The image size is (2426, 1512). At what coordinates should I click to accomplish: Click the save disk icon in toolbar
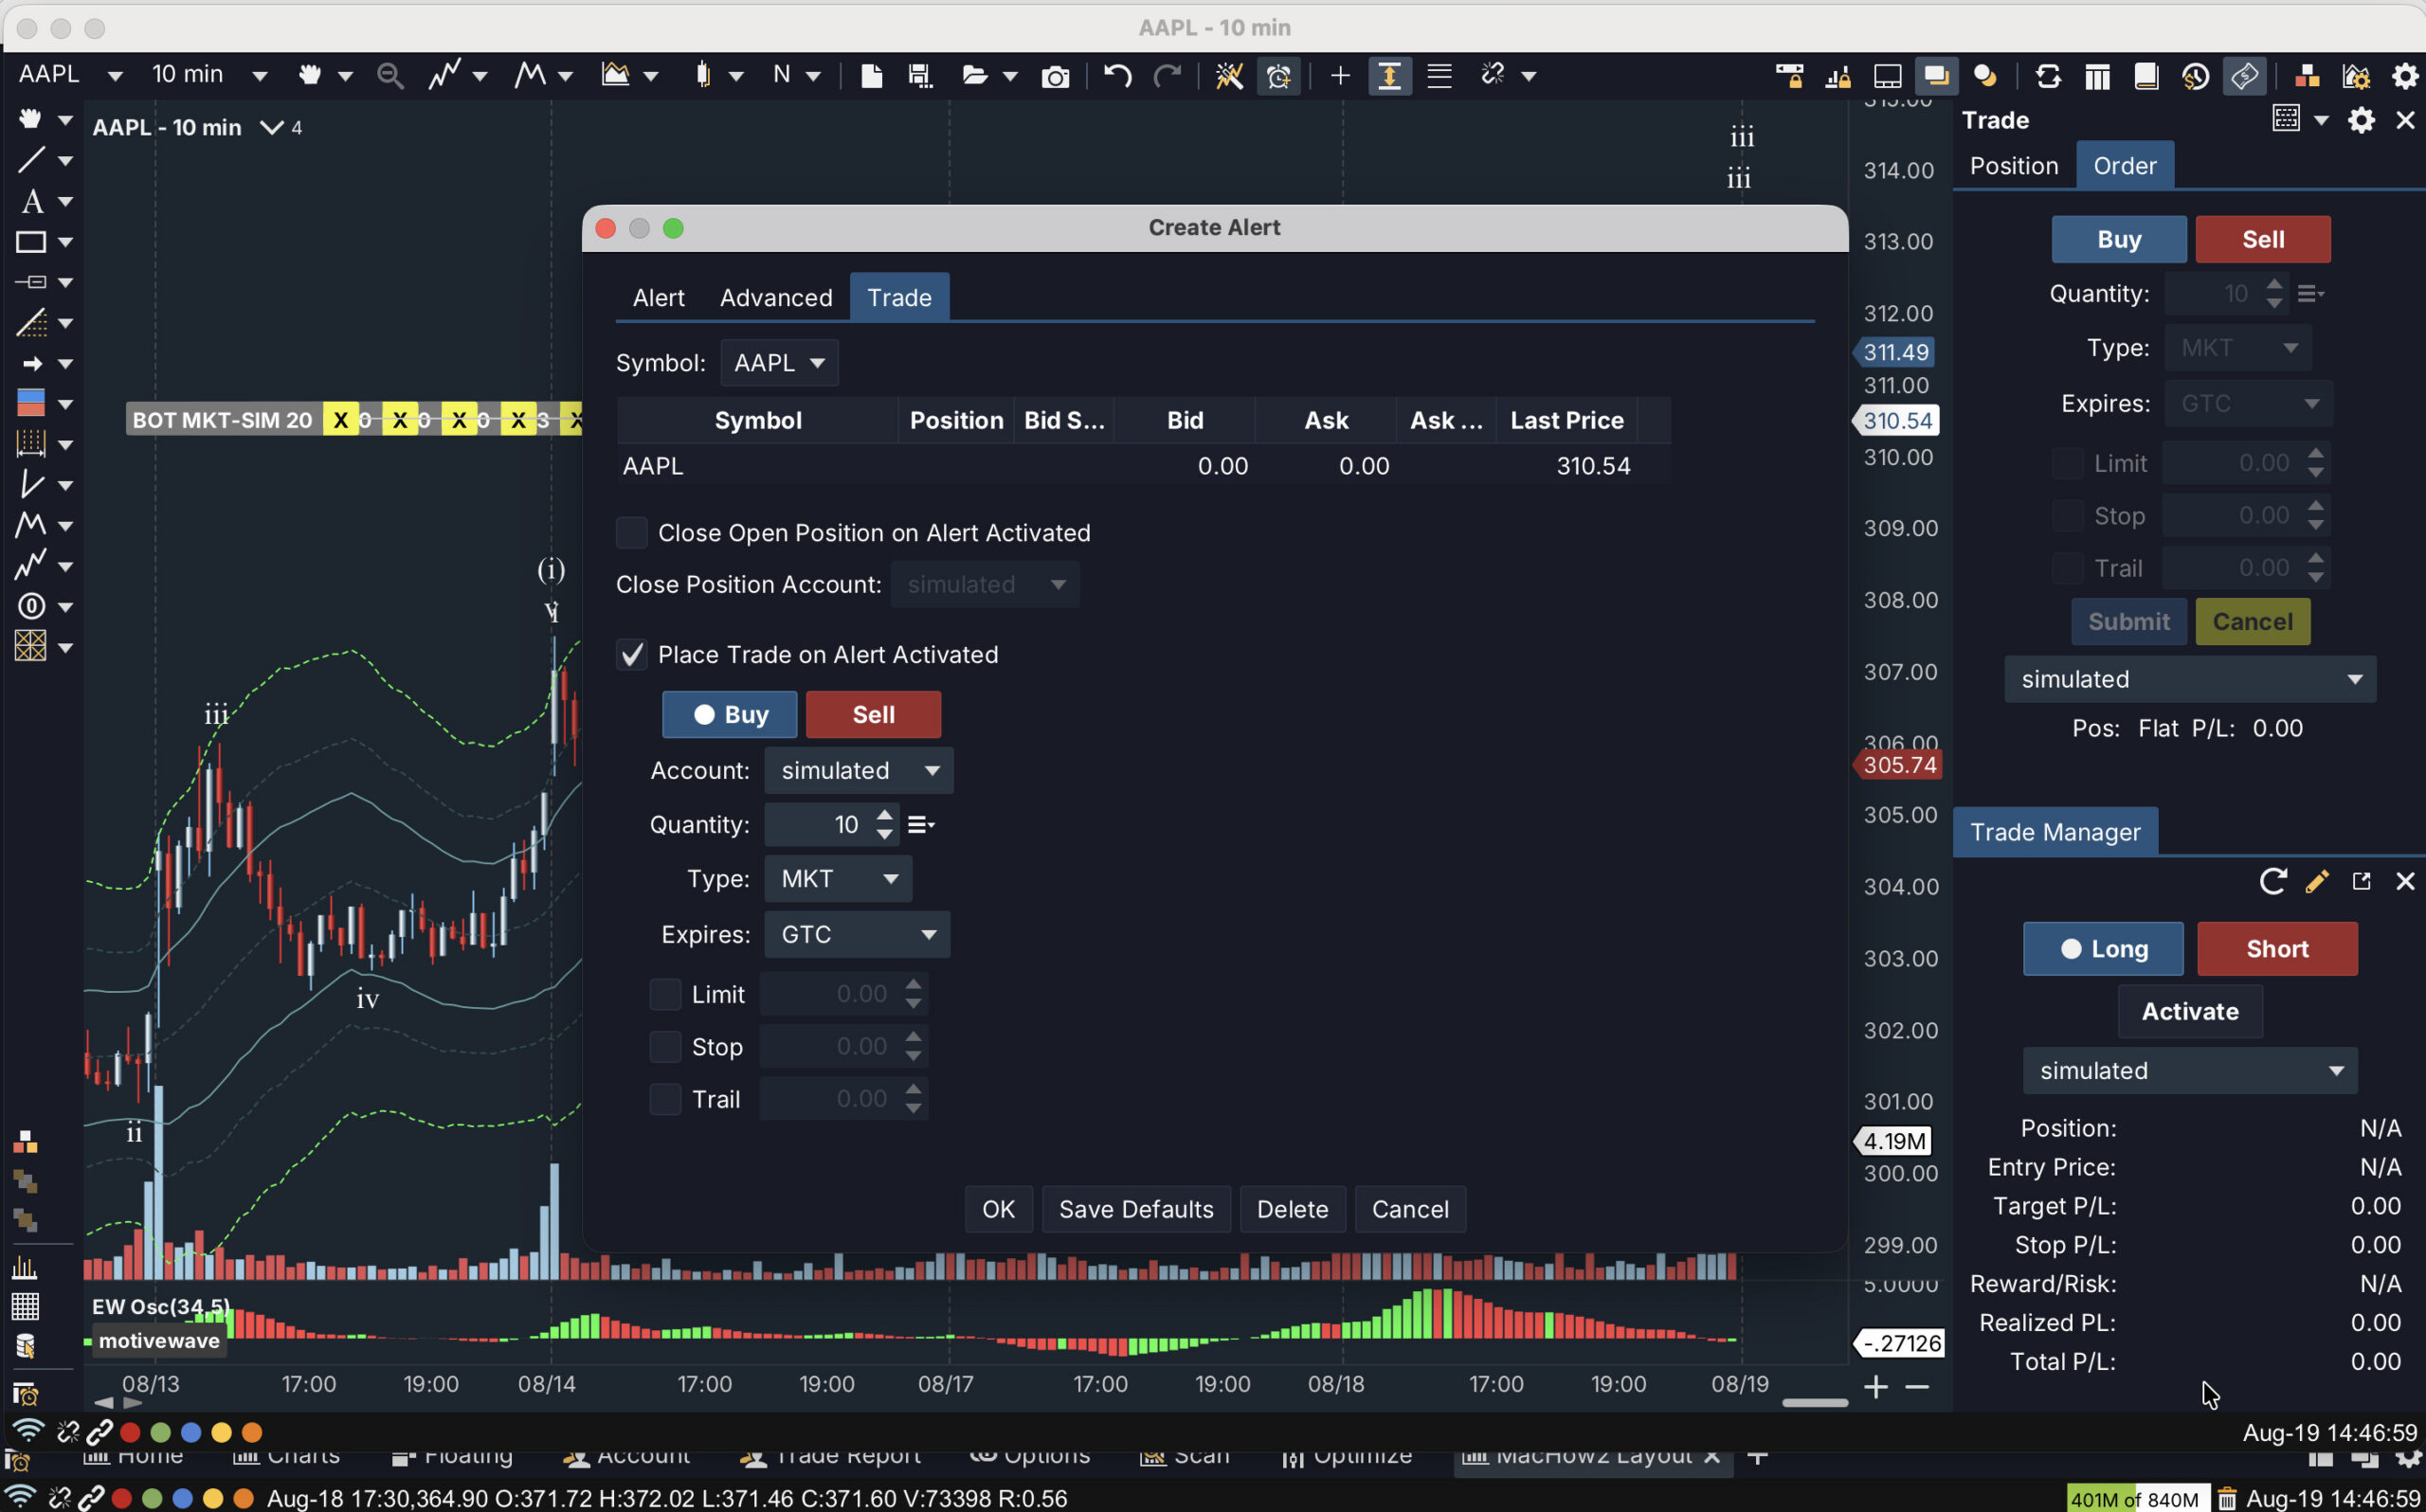pos(919,76)
